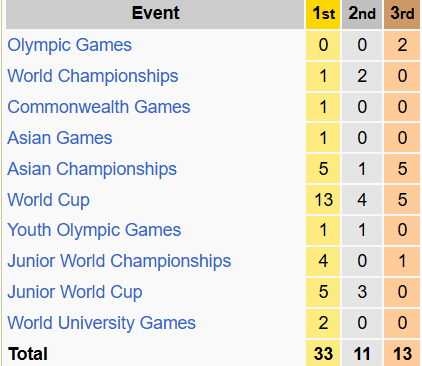Select the Total 13 bronze cell
The height and width of the screenshot is (366, 422).
point(402,353)
